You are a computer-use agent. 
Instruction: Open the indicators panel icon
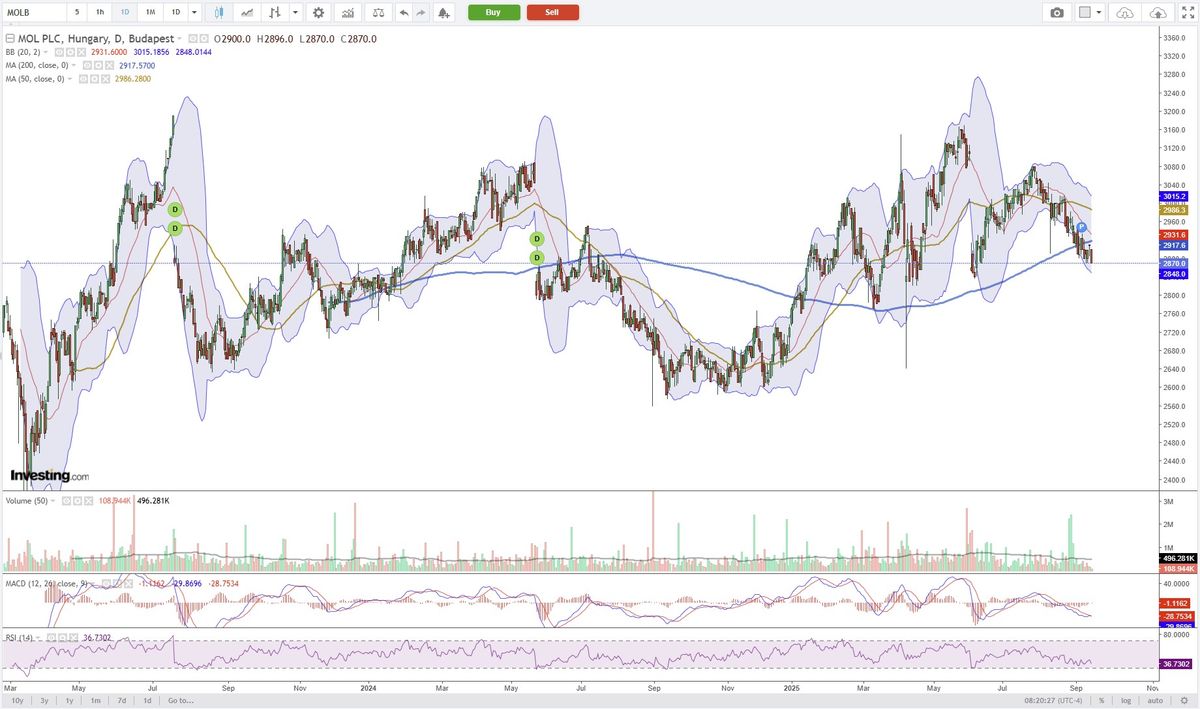[348, 12]
